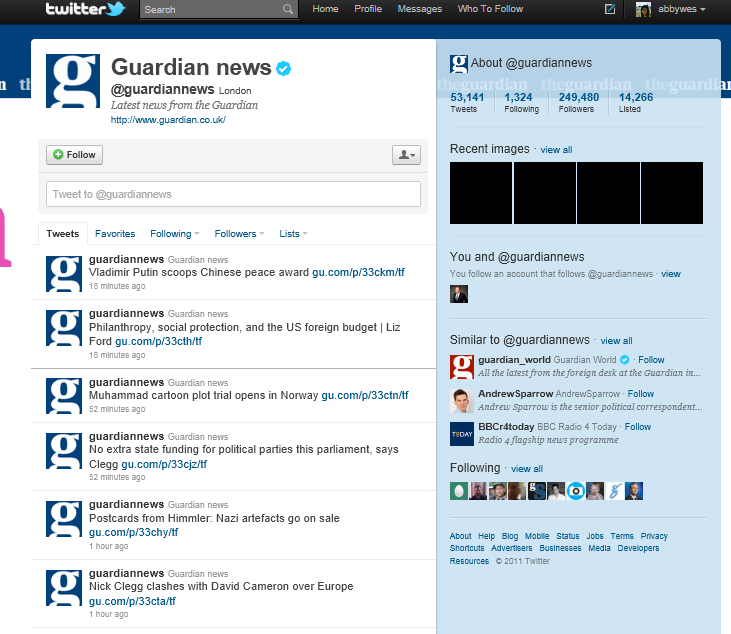Image resolution: width=731 pixels, height=634 pixels.
Task: Open the first recent image thumbnail
Action: (481, 193)
